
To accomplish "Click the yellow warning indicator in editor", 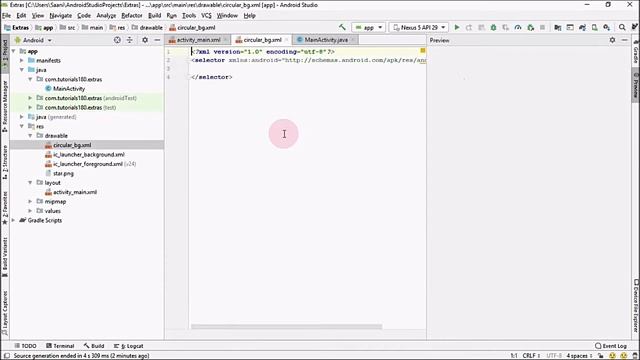I will pos(423,51).
